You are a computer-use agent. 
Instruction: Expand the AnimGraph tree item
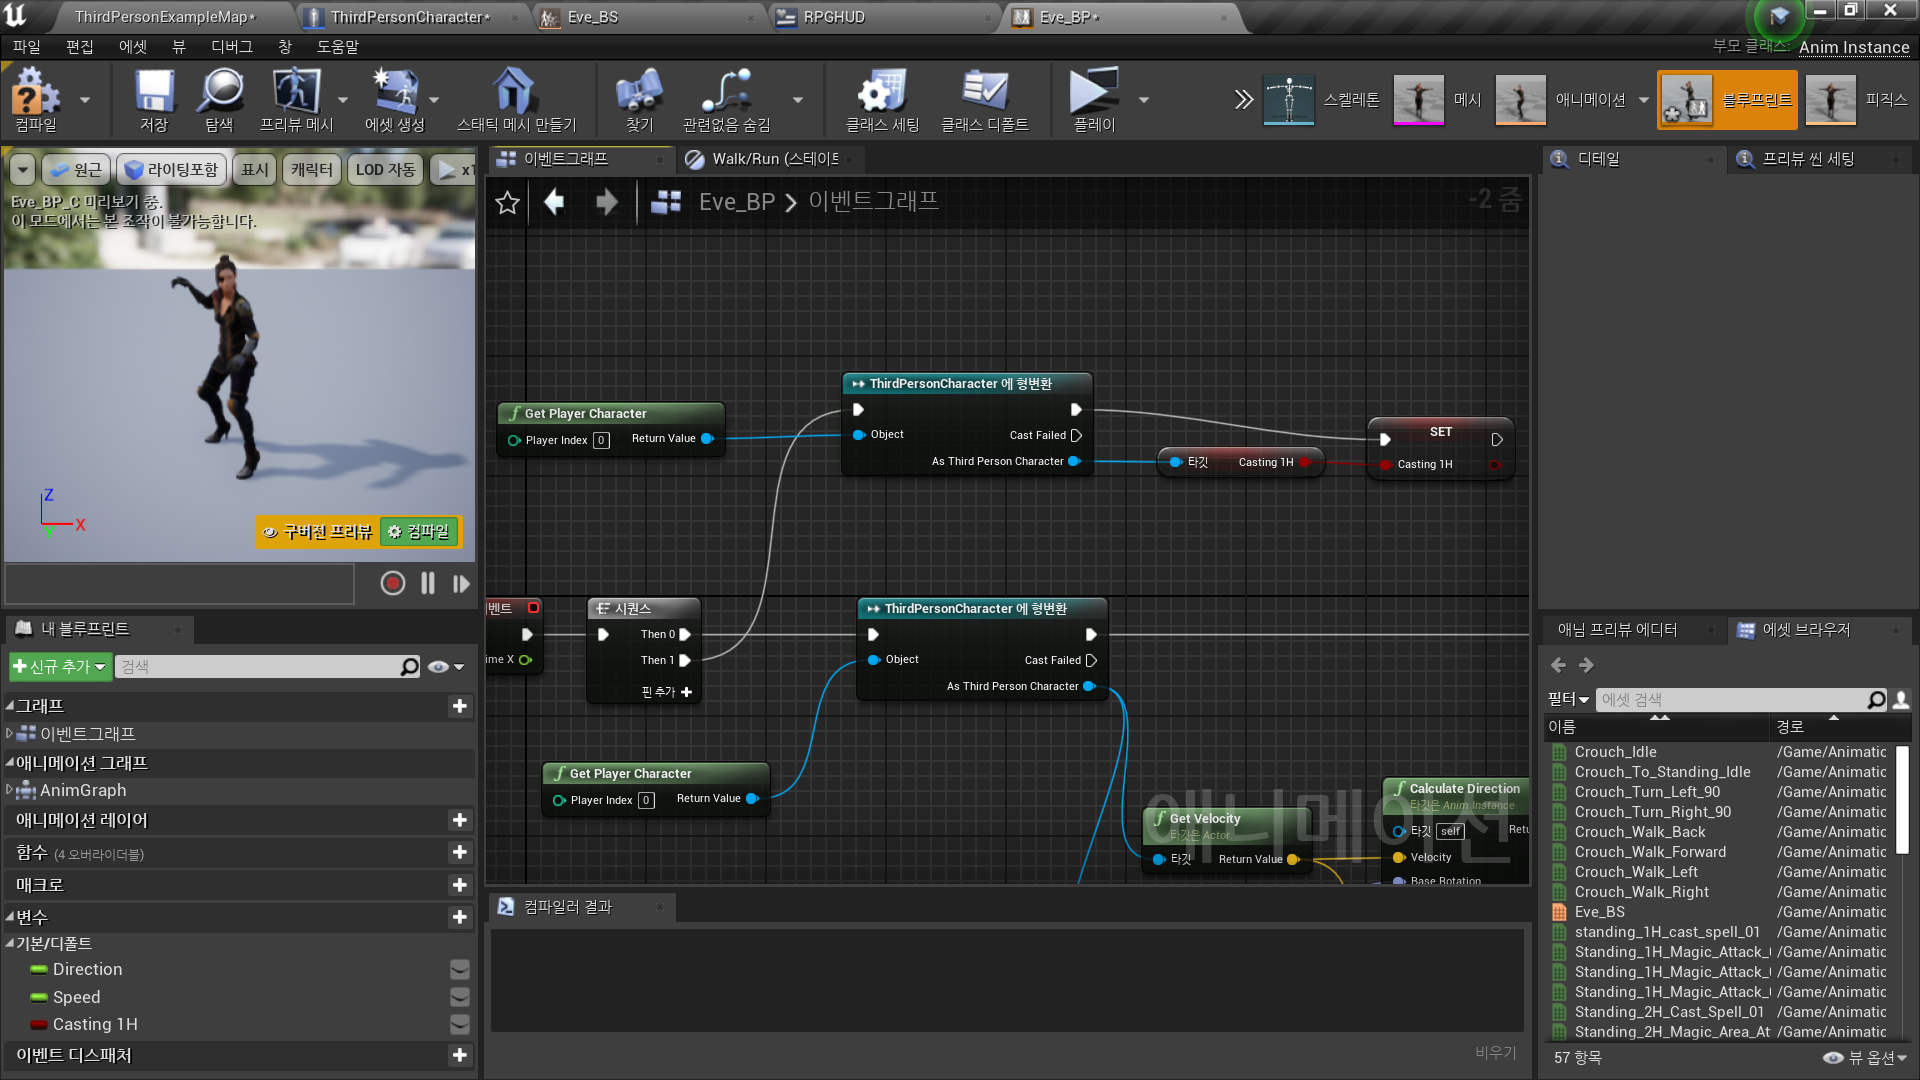tap(9, 790)
